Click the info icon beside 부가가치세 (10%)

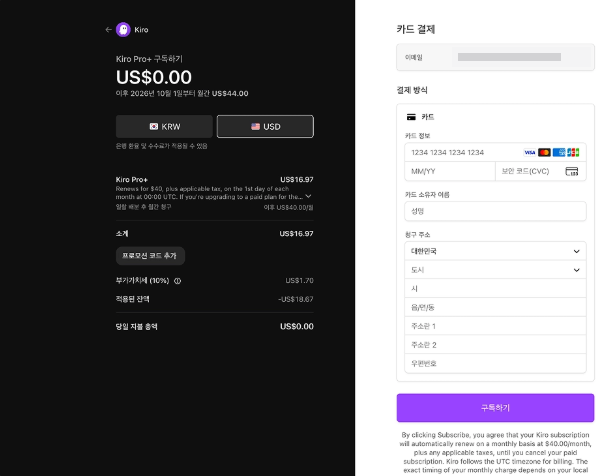point(178,281)
